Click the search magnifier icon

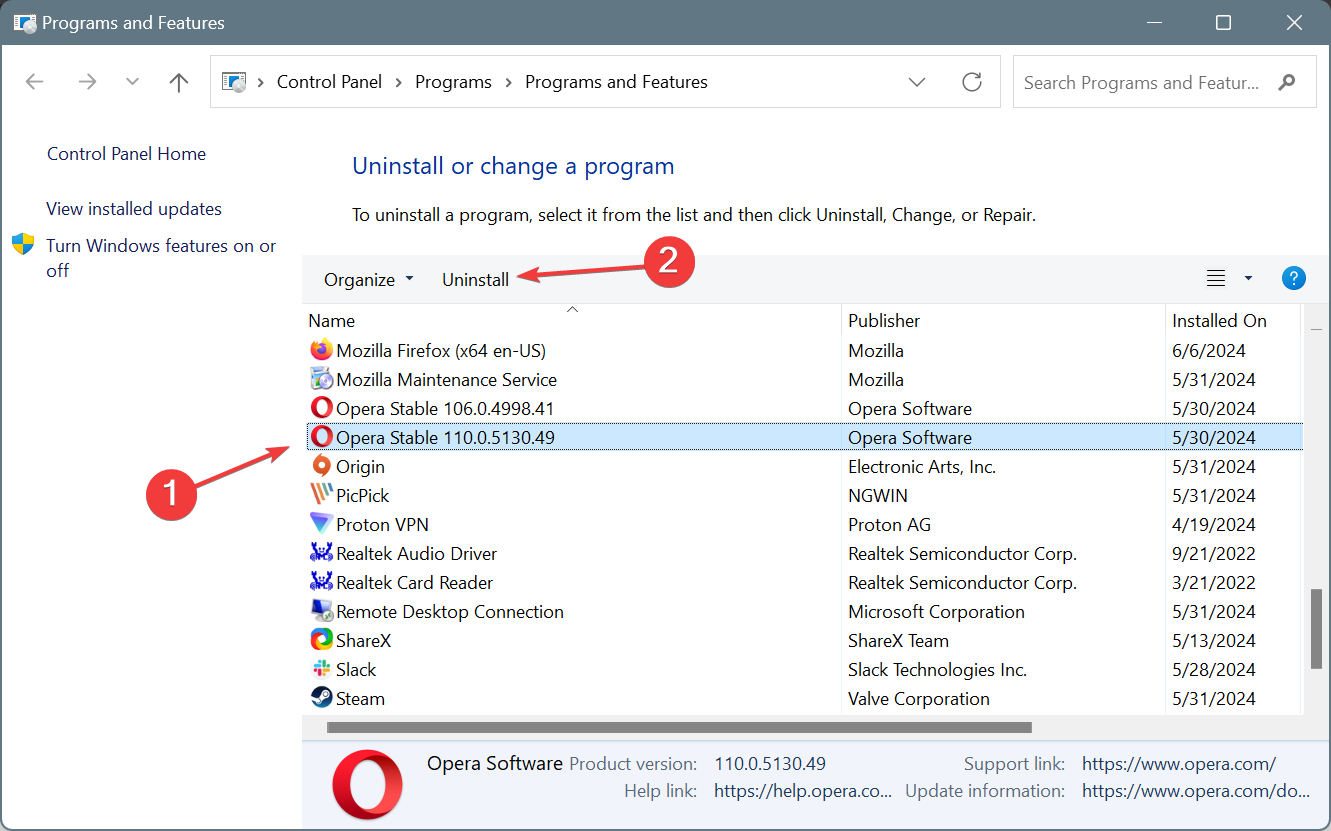pos(1287,82)
